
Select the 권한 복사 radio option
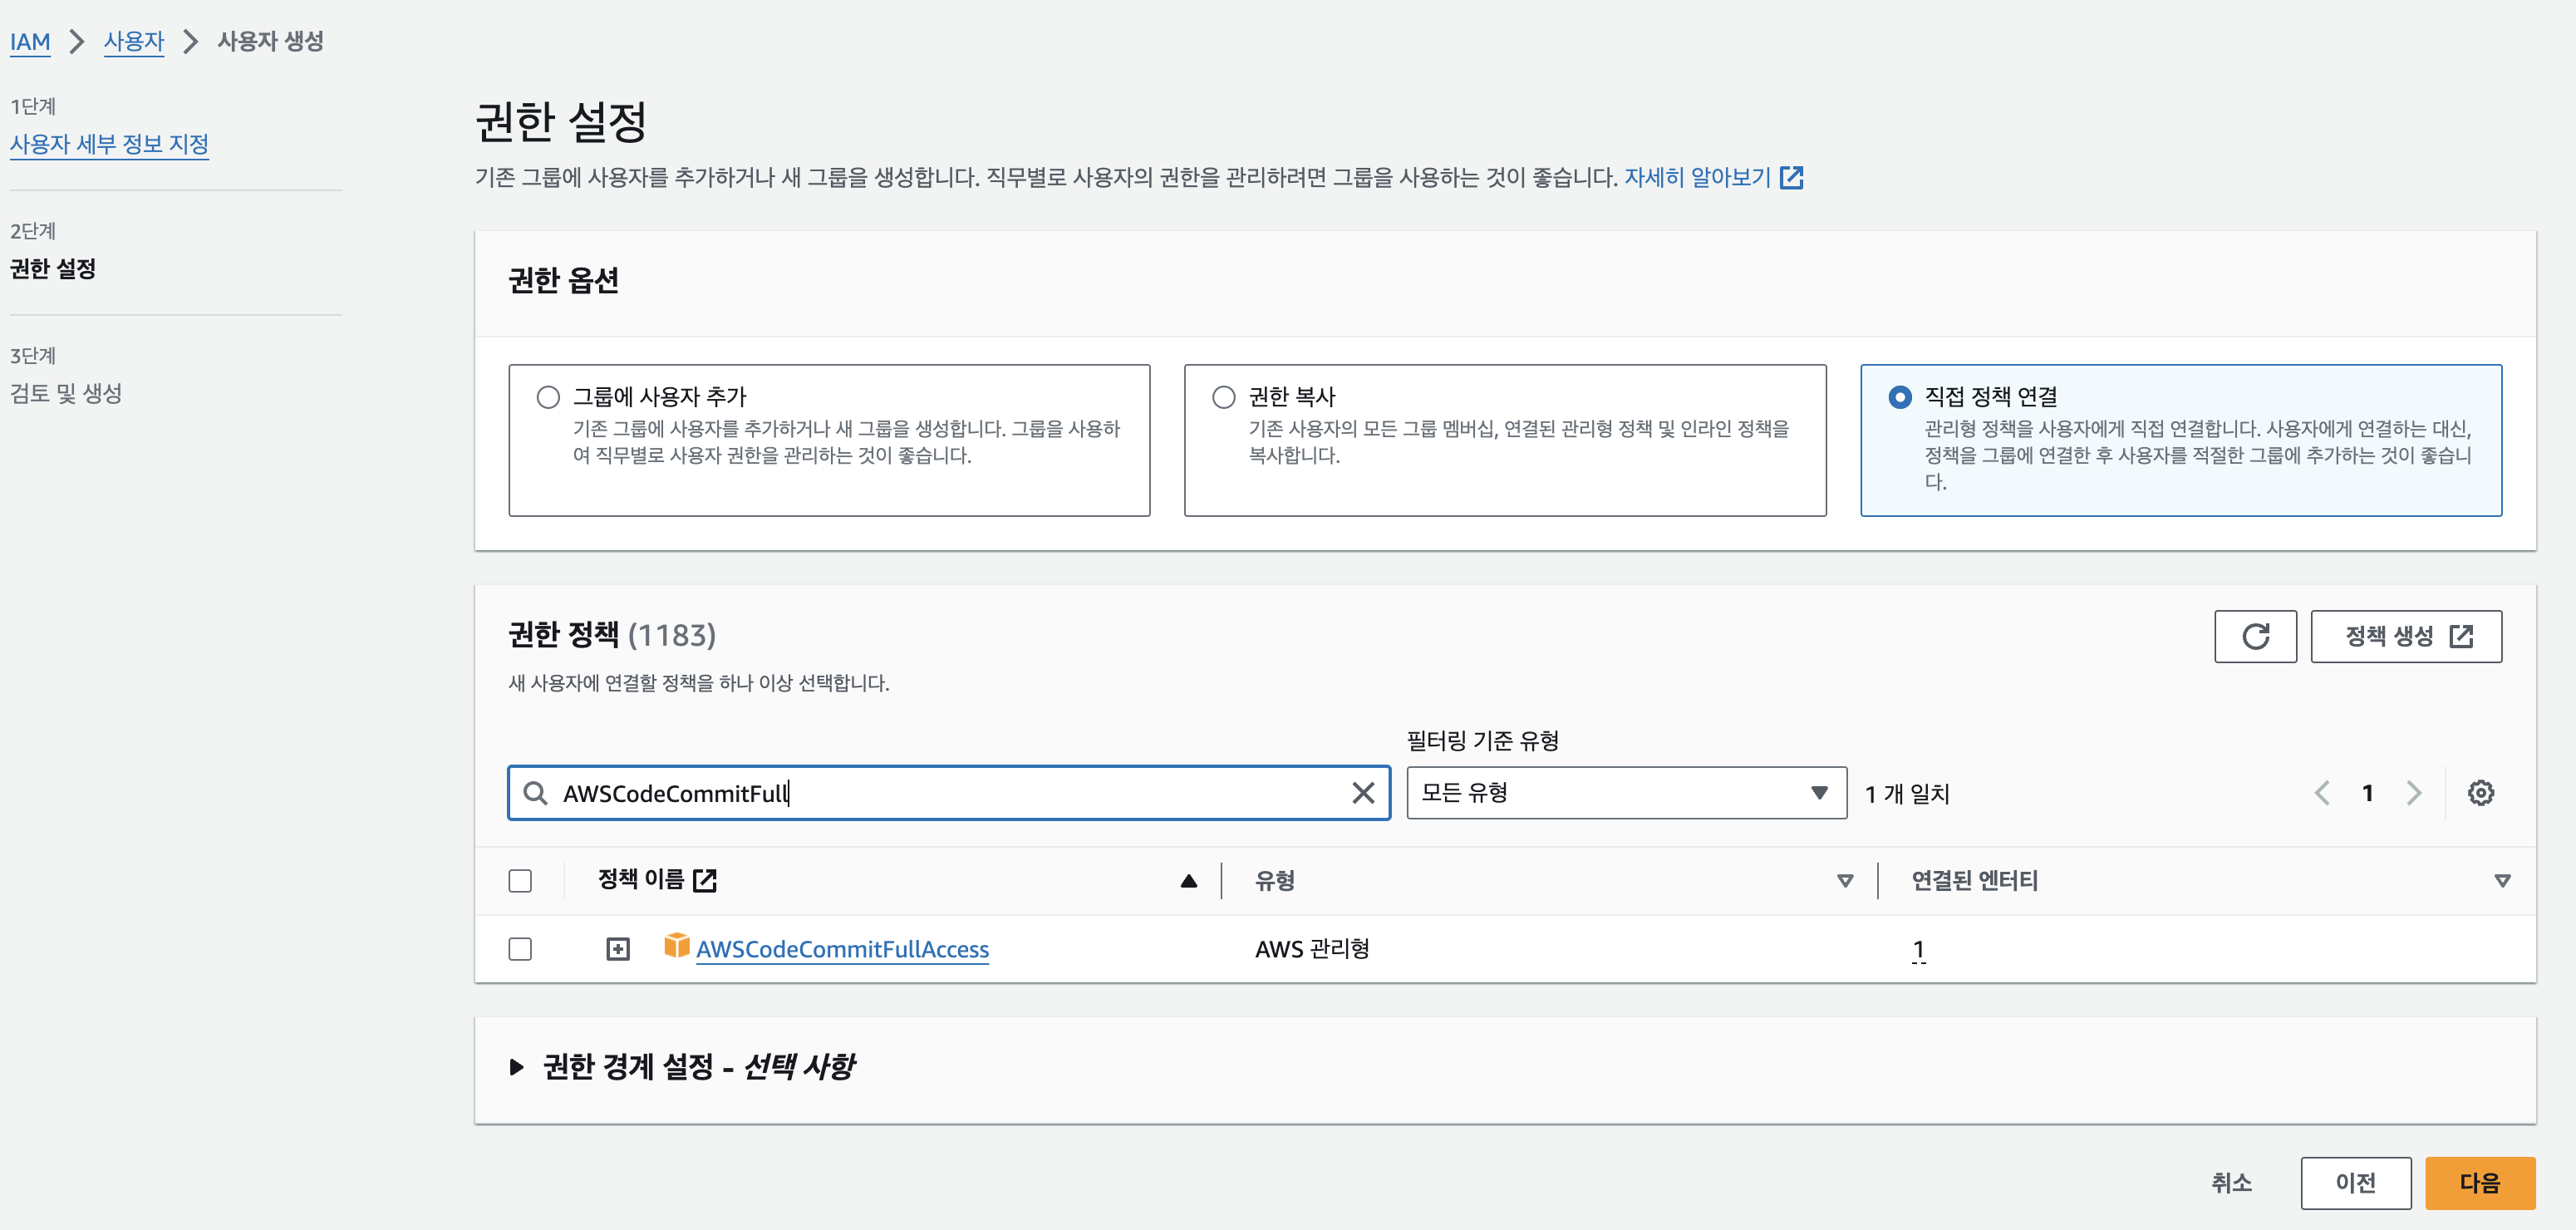tap(1224, 397)
